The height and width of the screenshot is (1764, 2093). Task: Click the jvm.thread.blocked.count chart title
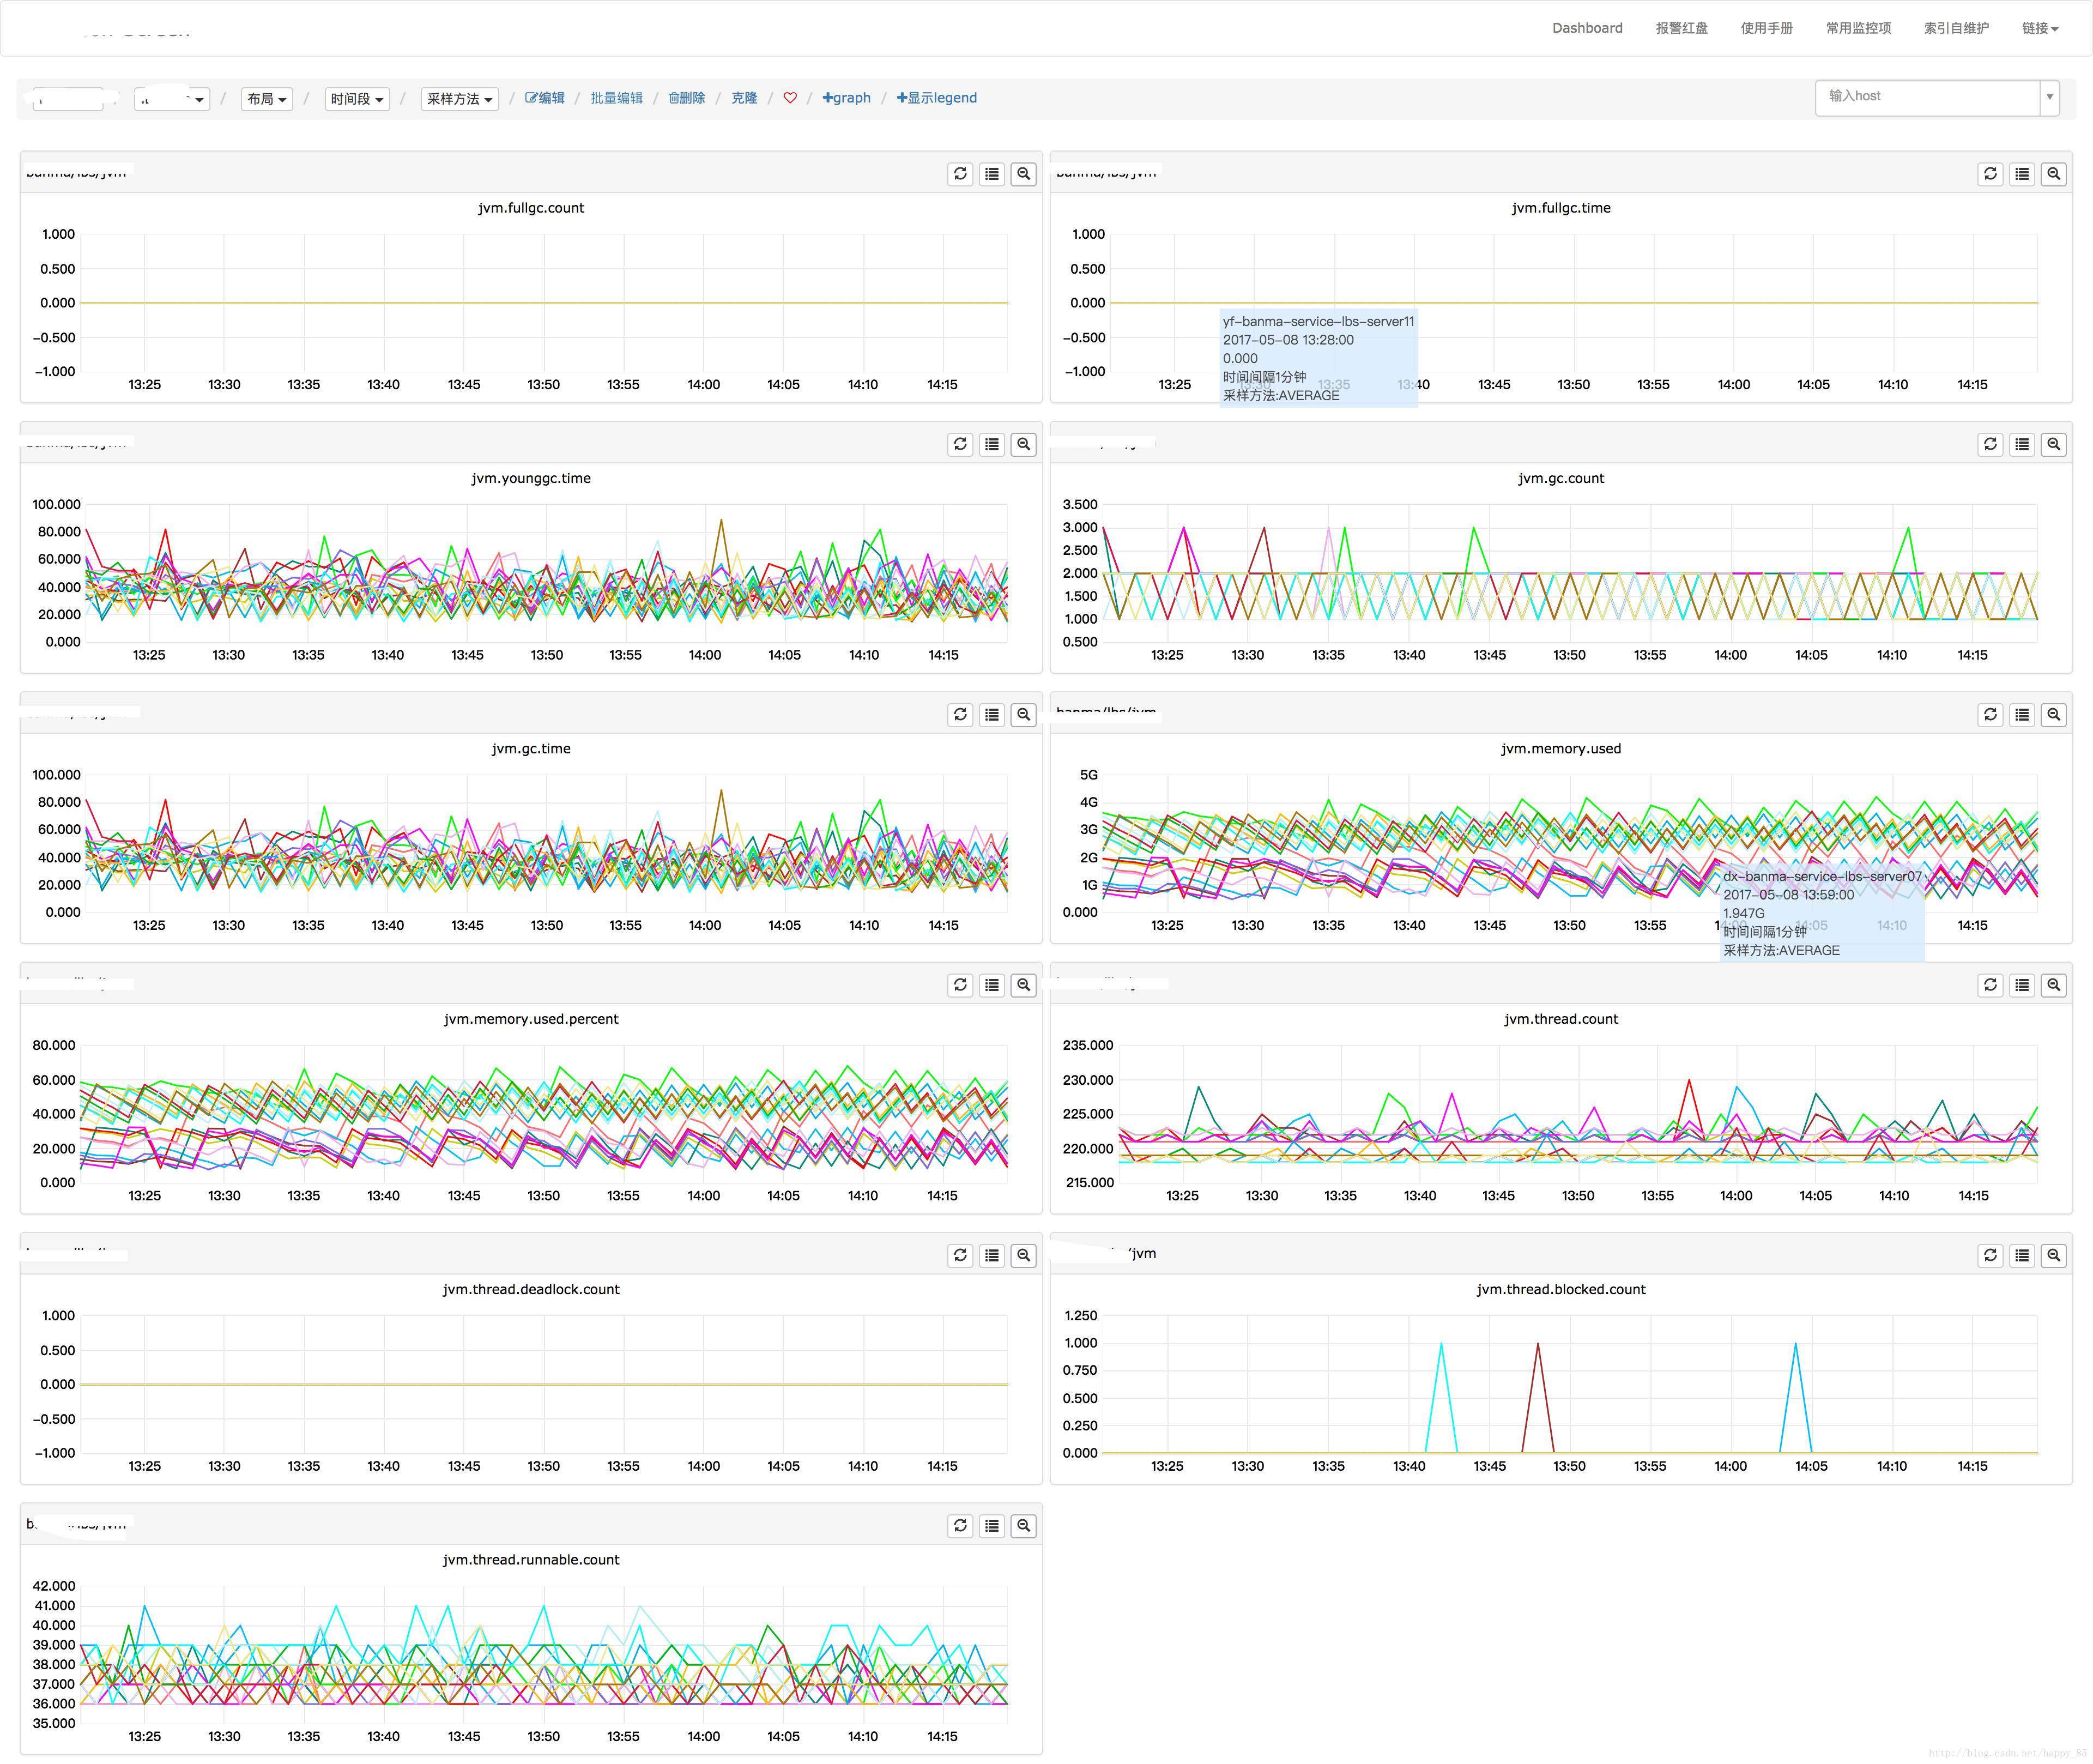[x=1561, y=1289]
